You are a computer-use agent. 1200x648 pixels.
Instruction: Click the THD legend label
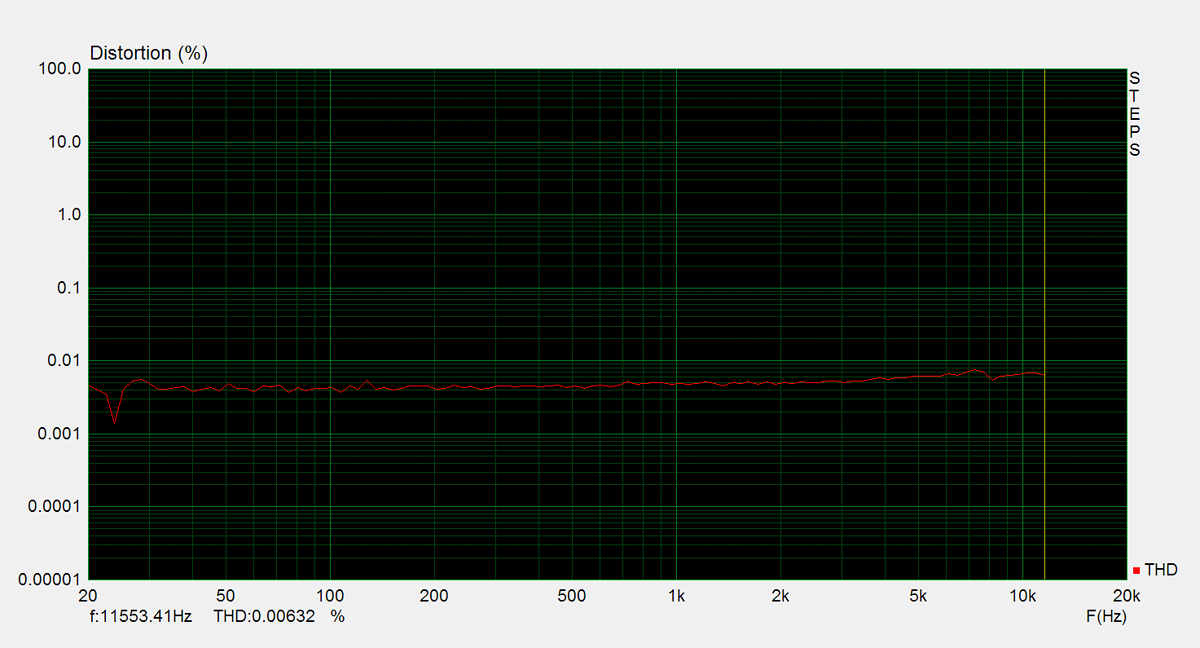coord(1161,570)
